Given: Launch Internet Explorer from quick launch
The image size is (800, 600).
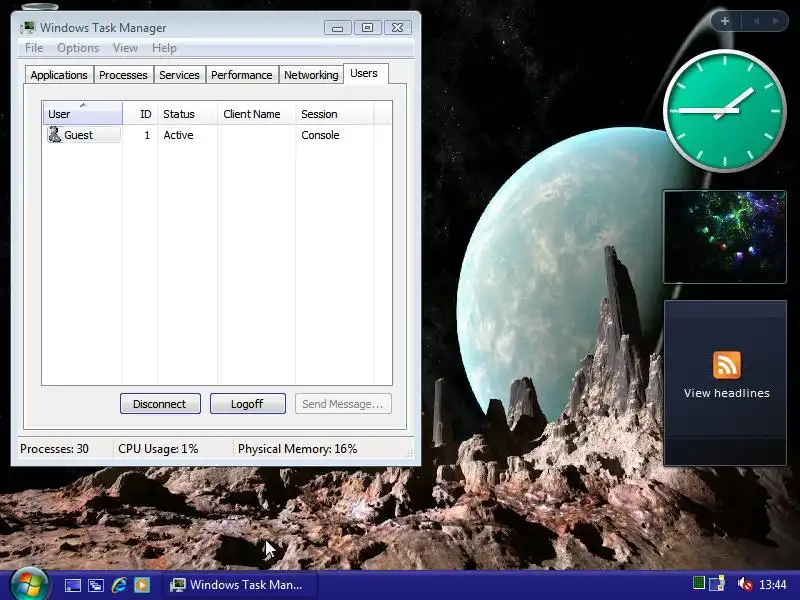Looking at the screenshot, I should click(x=119, y=585).
